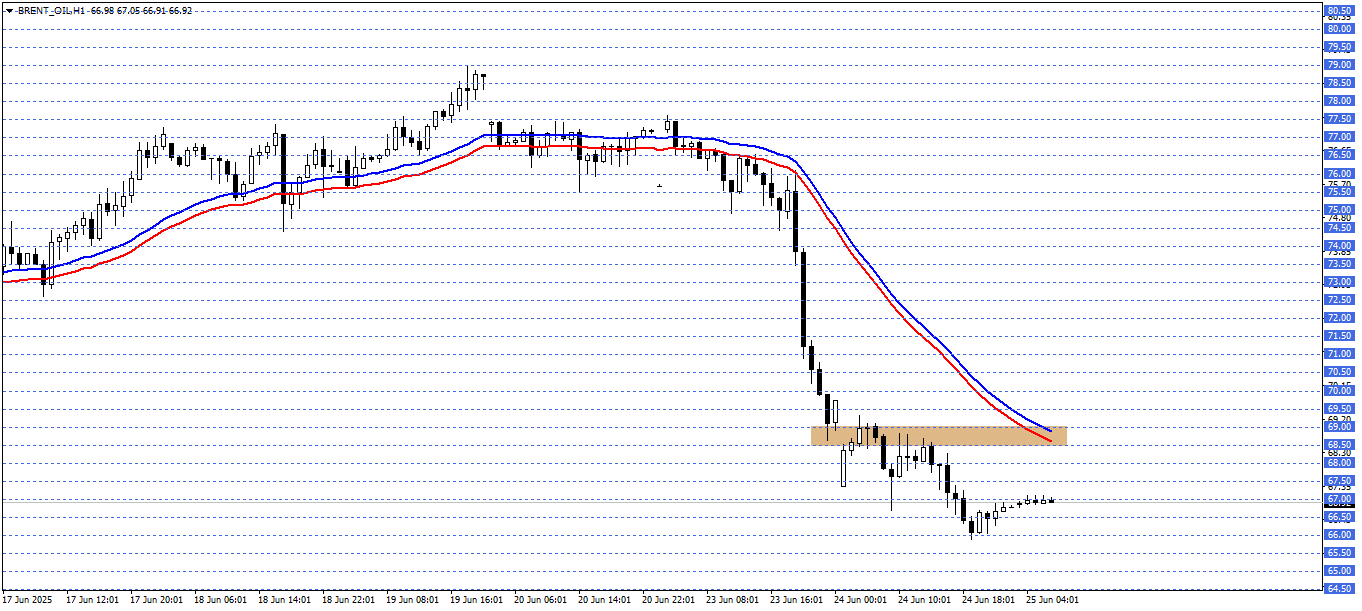Click the 75.00 price level label

coord(1338,210)
